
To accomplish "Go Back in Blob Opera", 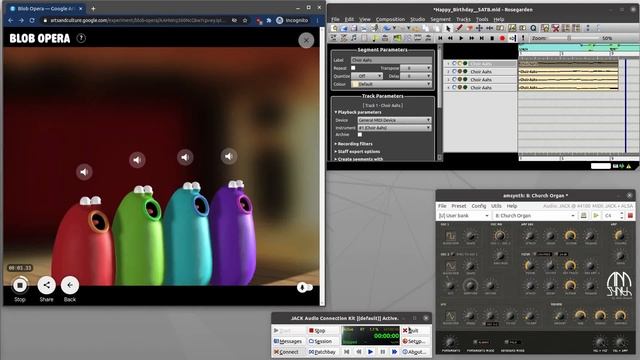I will [70, 285].
